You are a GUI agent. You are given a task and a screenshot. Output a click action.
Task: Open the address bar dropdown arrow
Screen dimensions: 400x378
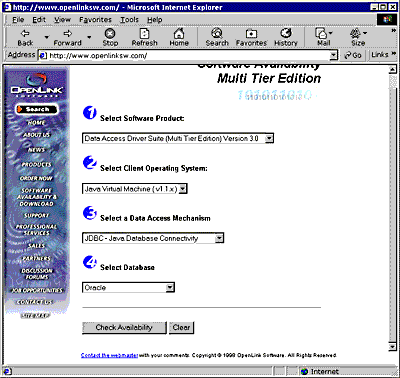pos(333,56)
